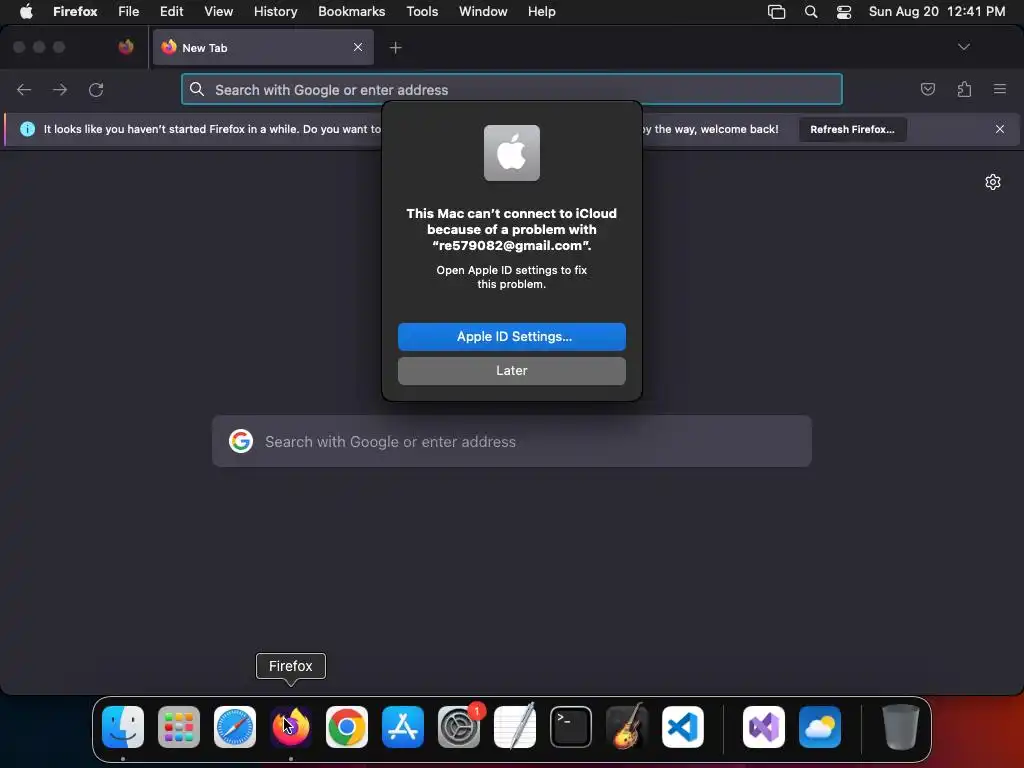Open Terminal from the Dock
This screenshot has width=1024, height=768.
pyautogui.click(x=571, y=727)
